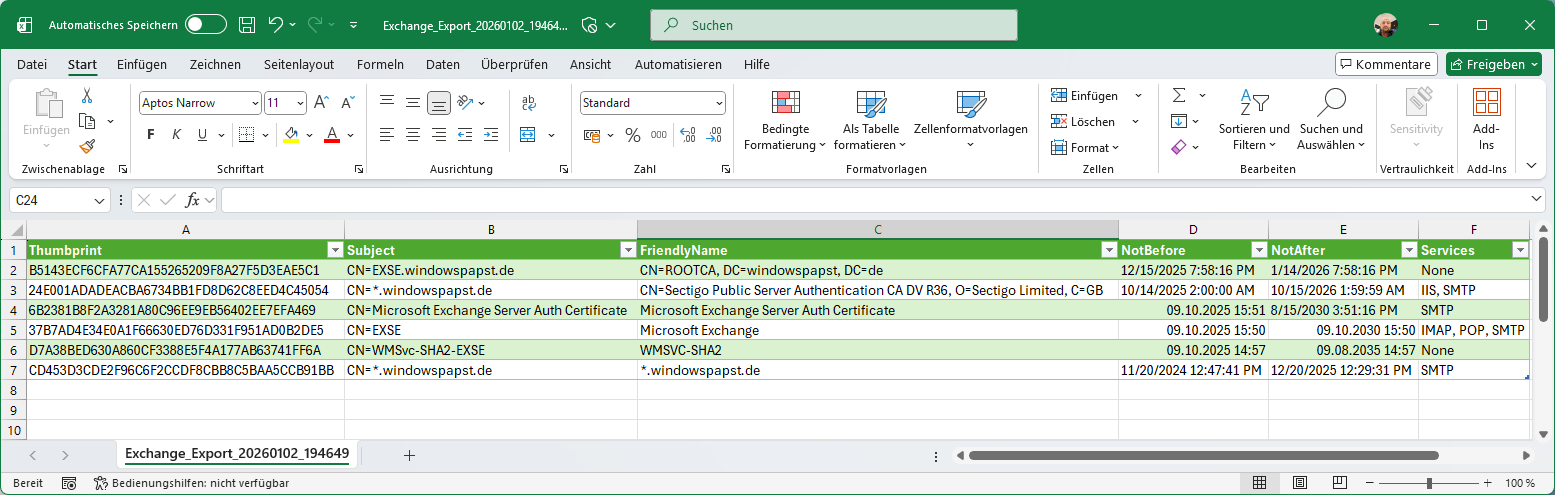The width and height of the screenshot is (1555, 495).
Task: Click the Suchen search box
Action: pyautogui.click(x=833, y=25)
